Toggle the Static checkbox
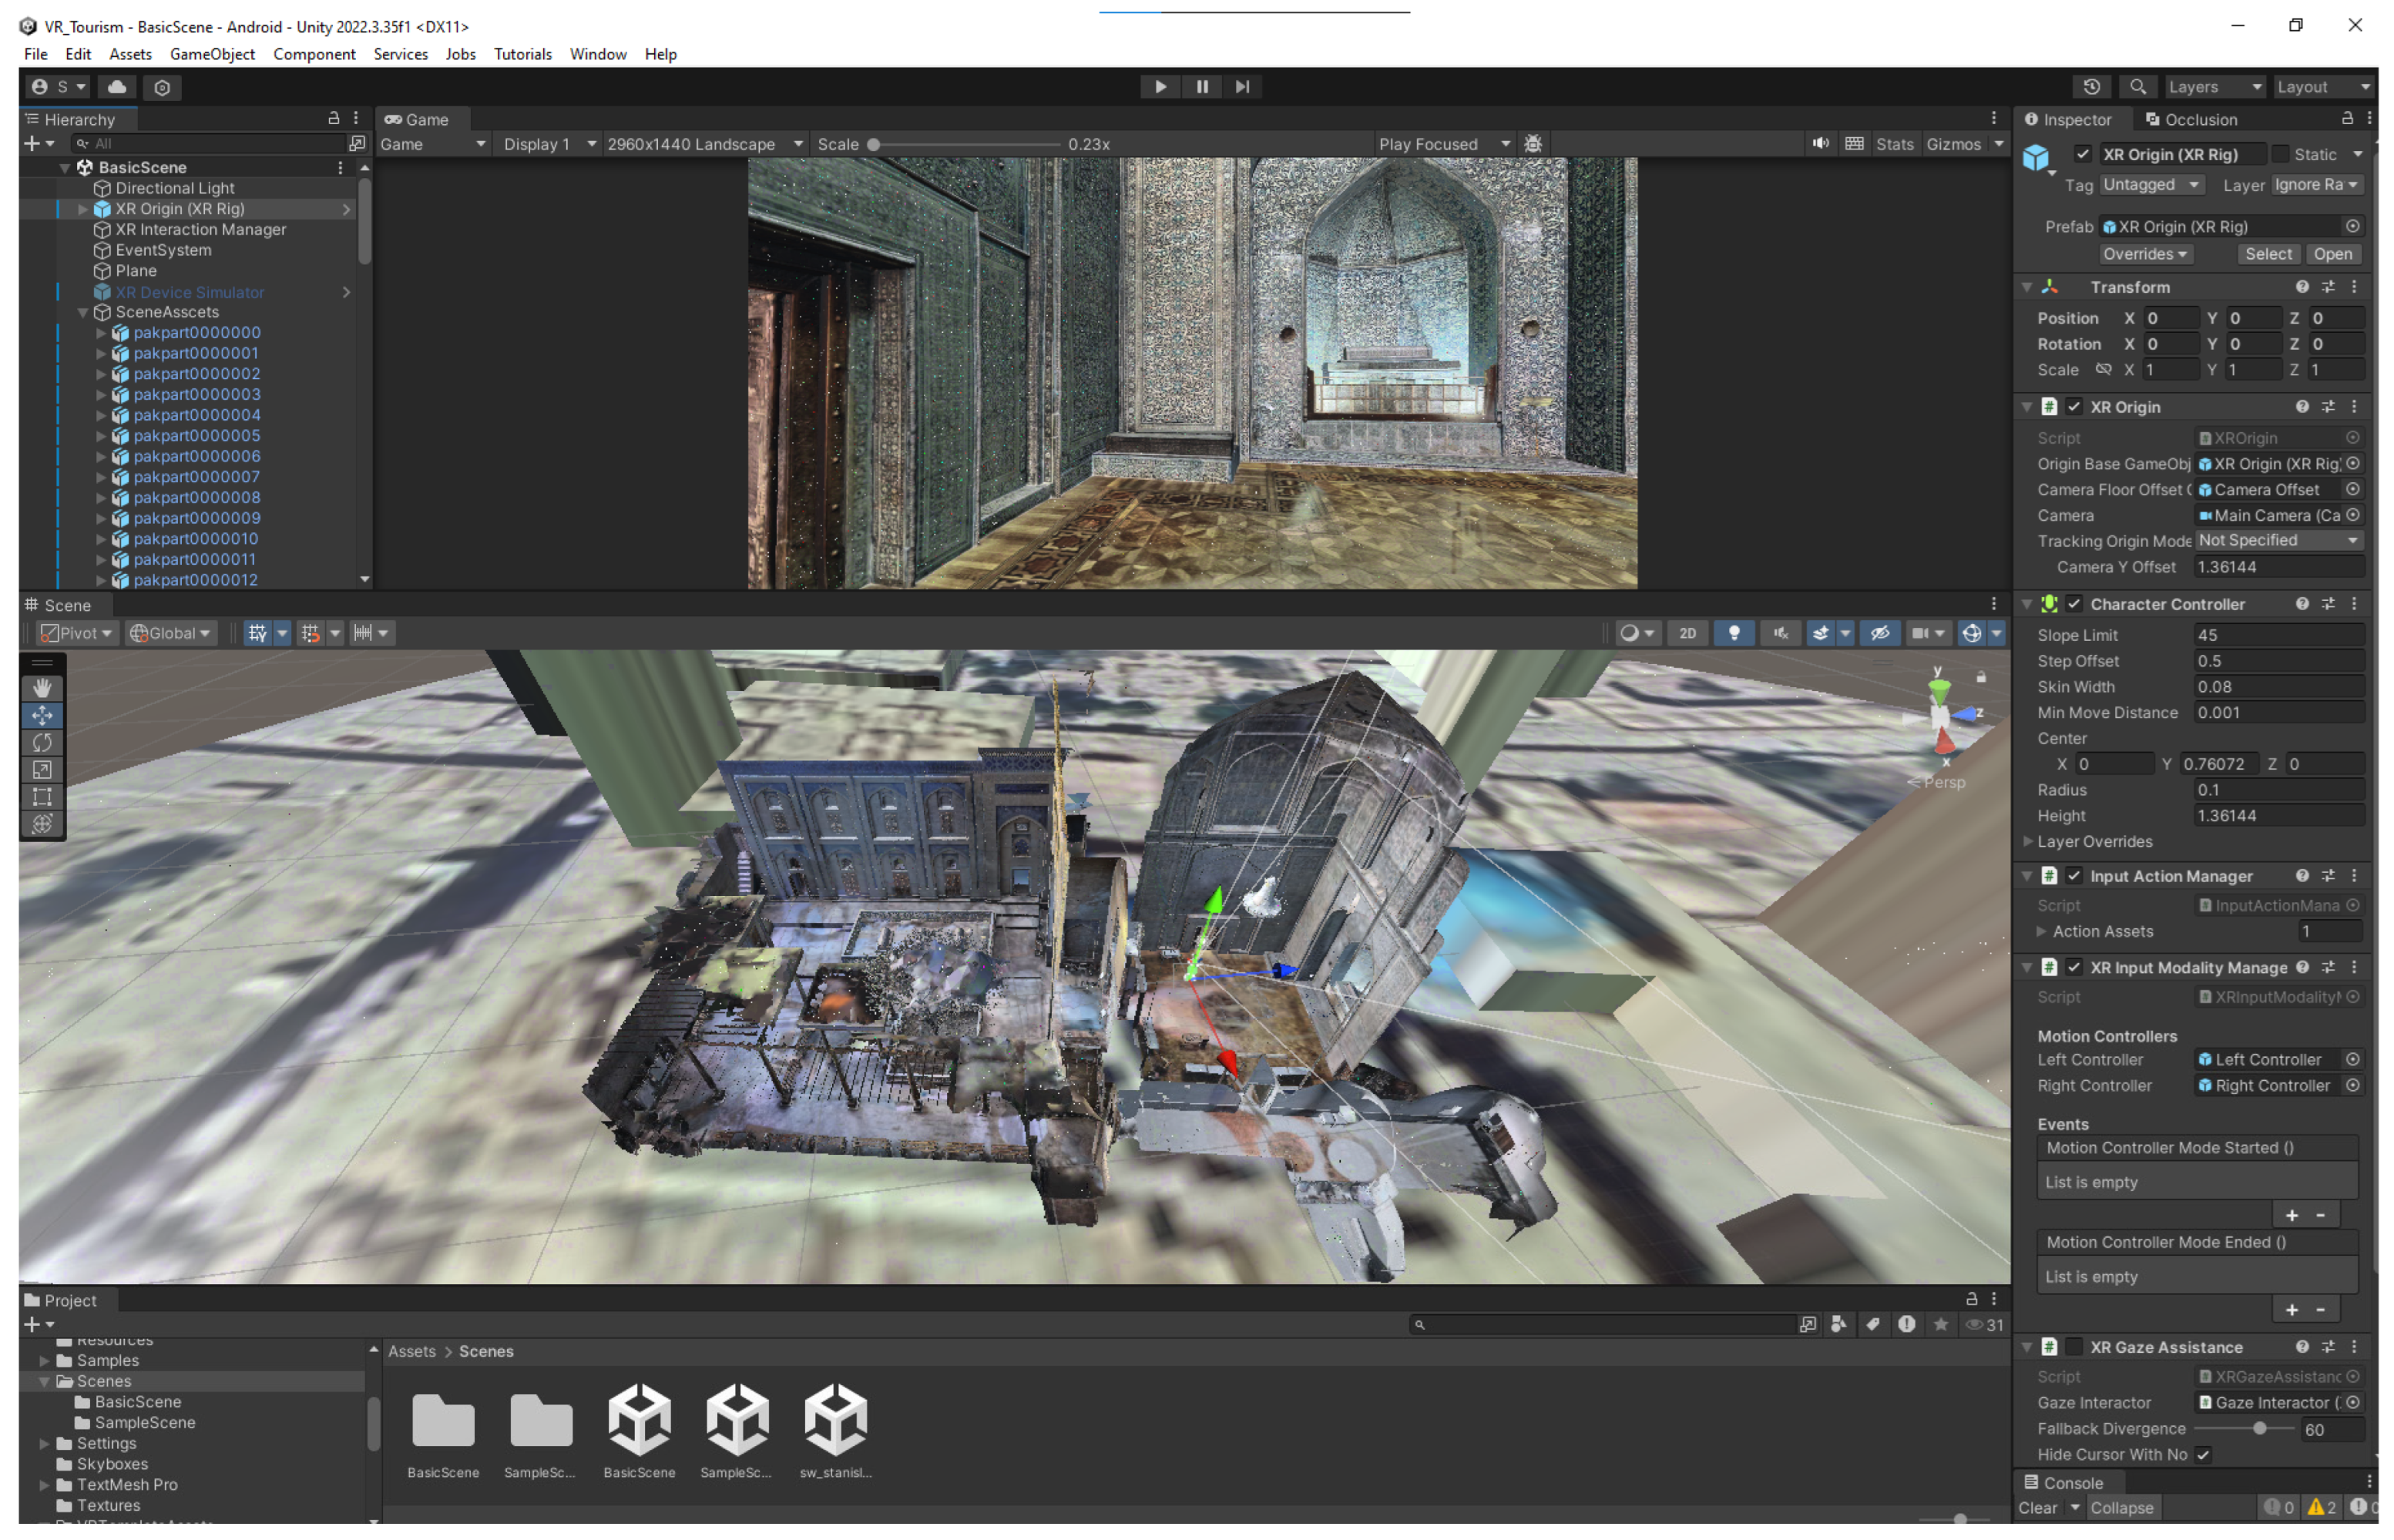The height and width of the screenshot is (1540, 2394). click(x=2280, y=154)
